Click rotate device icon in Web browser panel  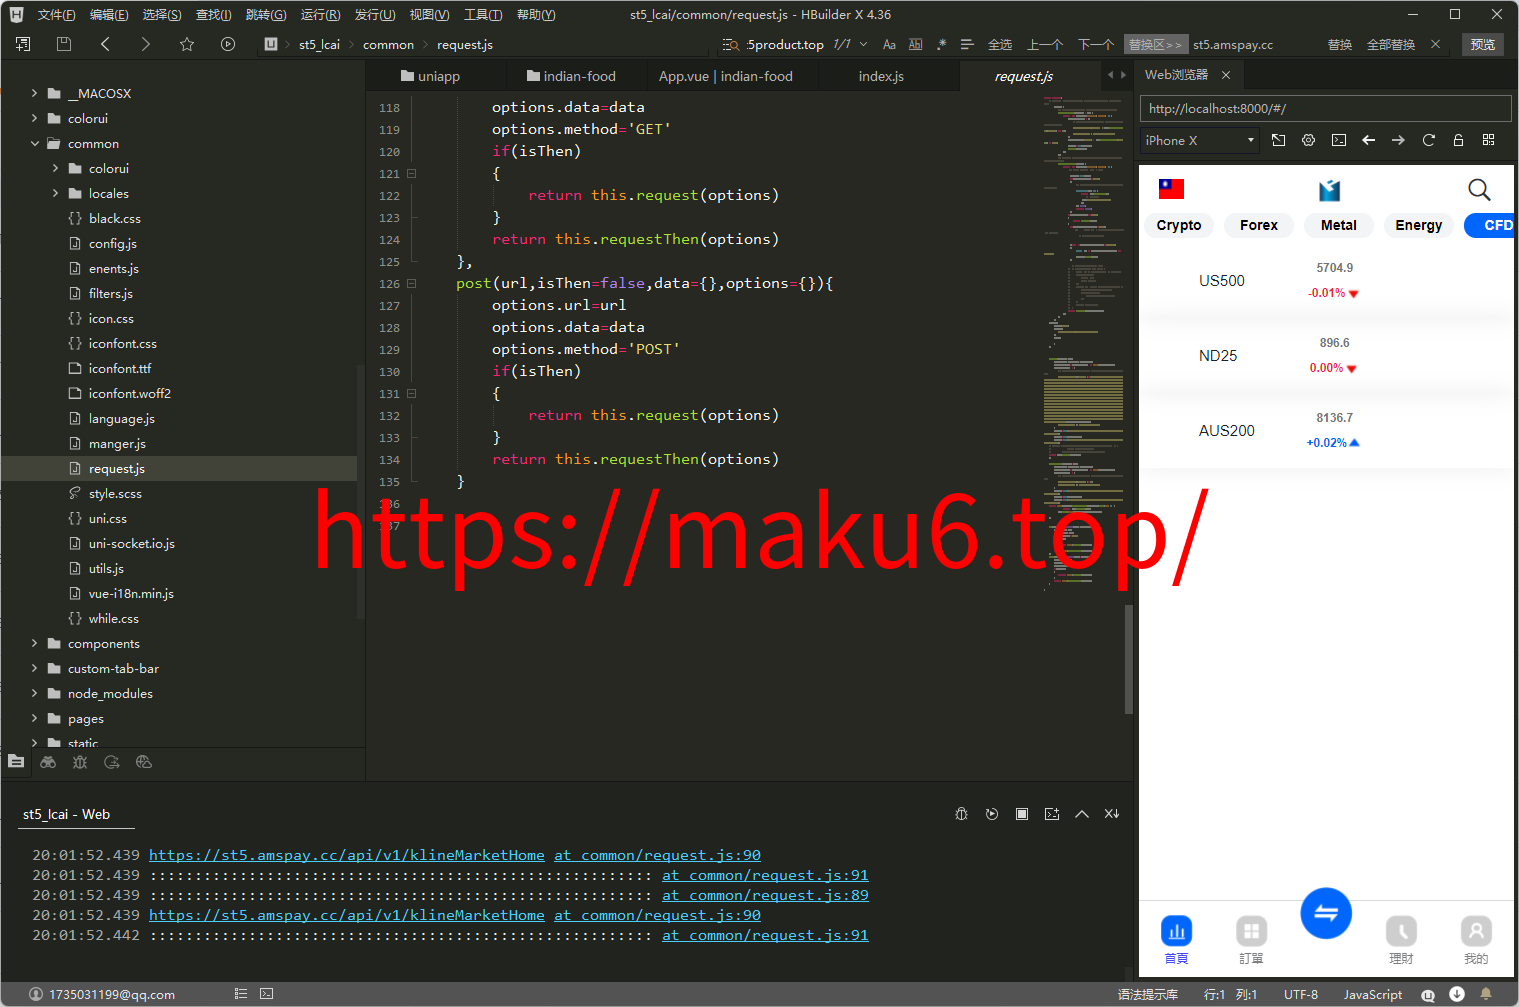(x=1278, y=140)
